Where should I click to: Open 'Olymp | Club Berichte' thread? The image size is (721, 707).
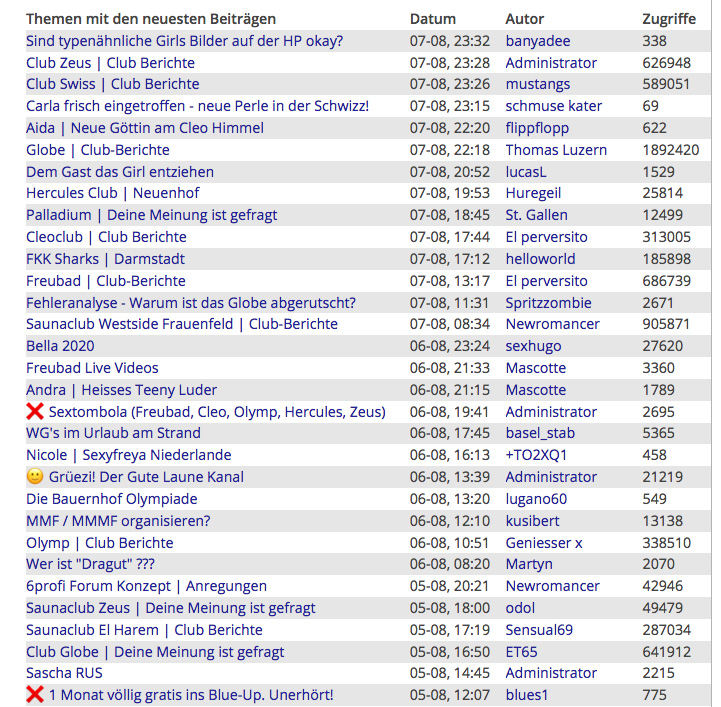pos(99,543)
